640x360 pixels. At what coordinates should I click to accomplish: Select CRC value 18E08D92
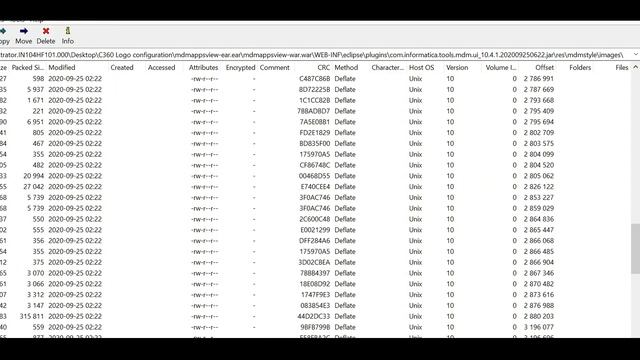pos(314,284)
